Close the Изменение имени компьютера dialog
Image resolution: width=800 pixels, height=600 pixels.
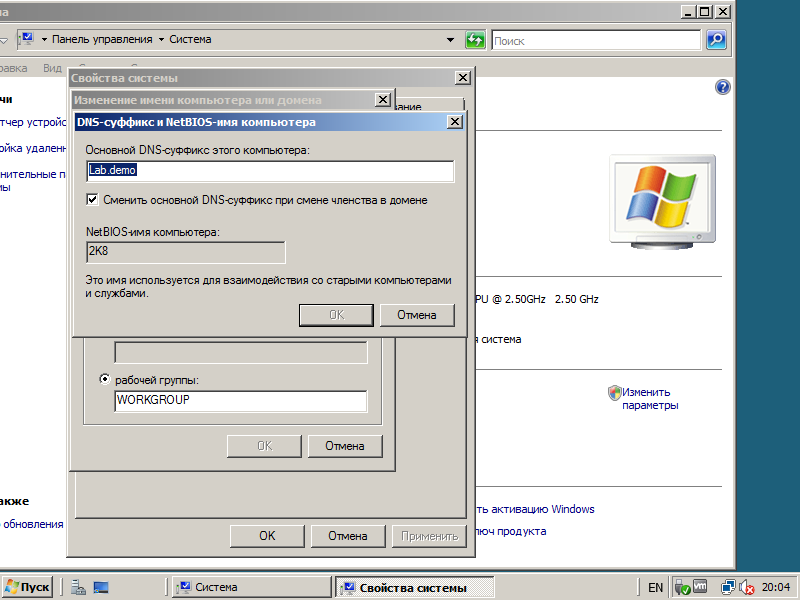pyautogui.click(x=383, y=99)
